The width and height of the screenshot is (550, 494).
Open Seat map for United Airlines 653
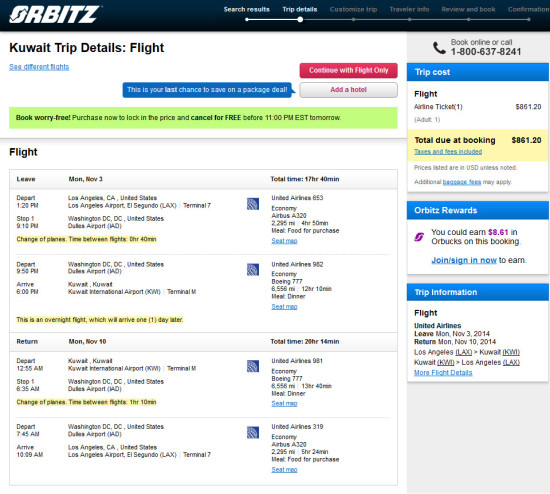(x=284, y=241)
